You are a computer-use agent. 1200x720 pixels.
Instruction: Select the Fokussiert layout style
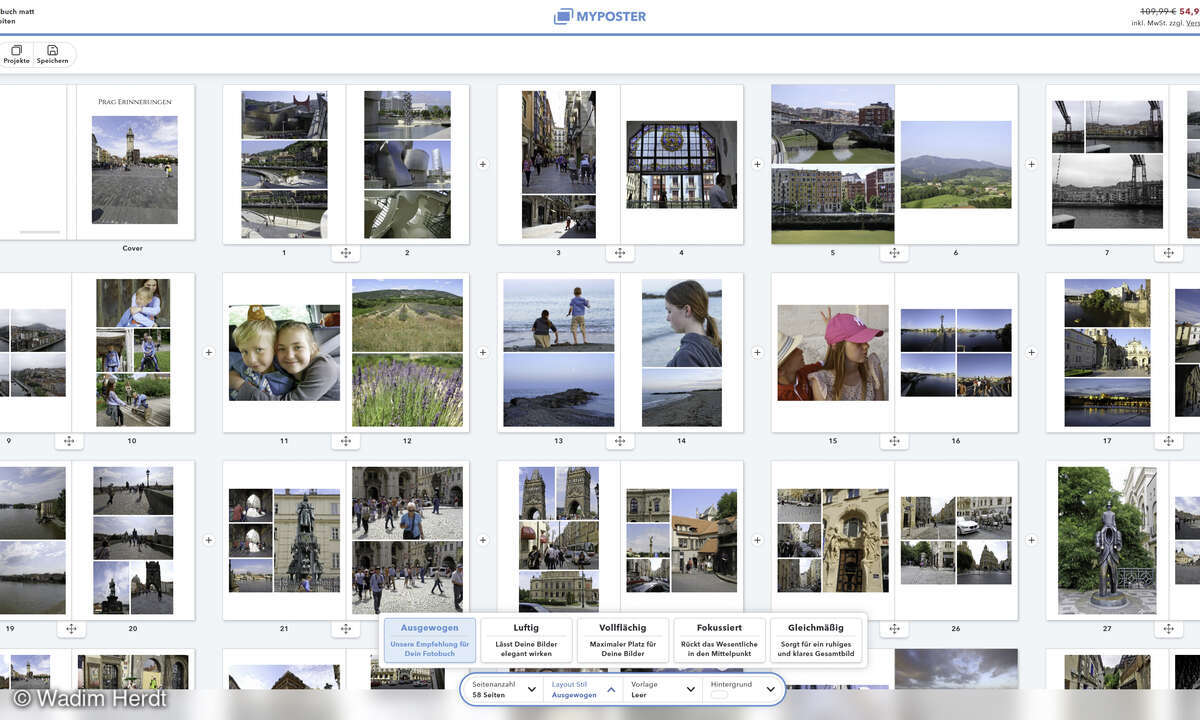(x=719, y=640)
